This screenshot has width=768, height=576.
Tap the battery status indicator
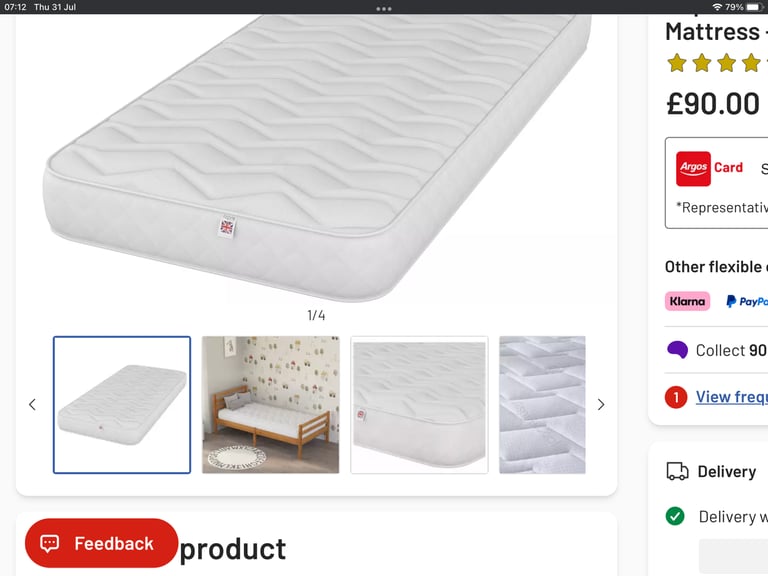point(754,7)
